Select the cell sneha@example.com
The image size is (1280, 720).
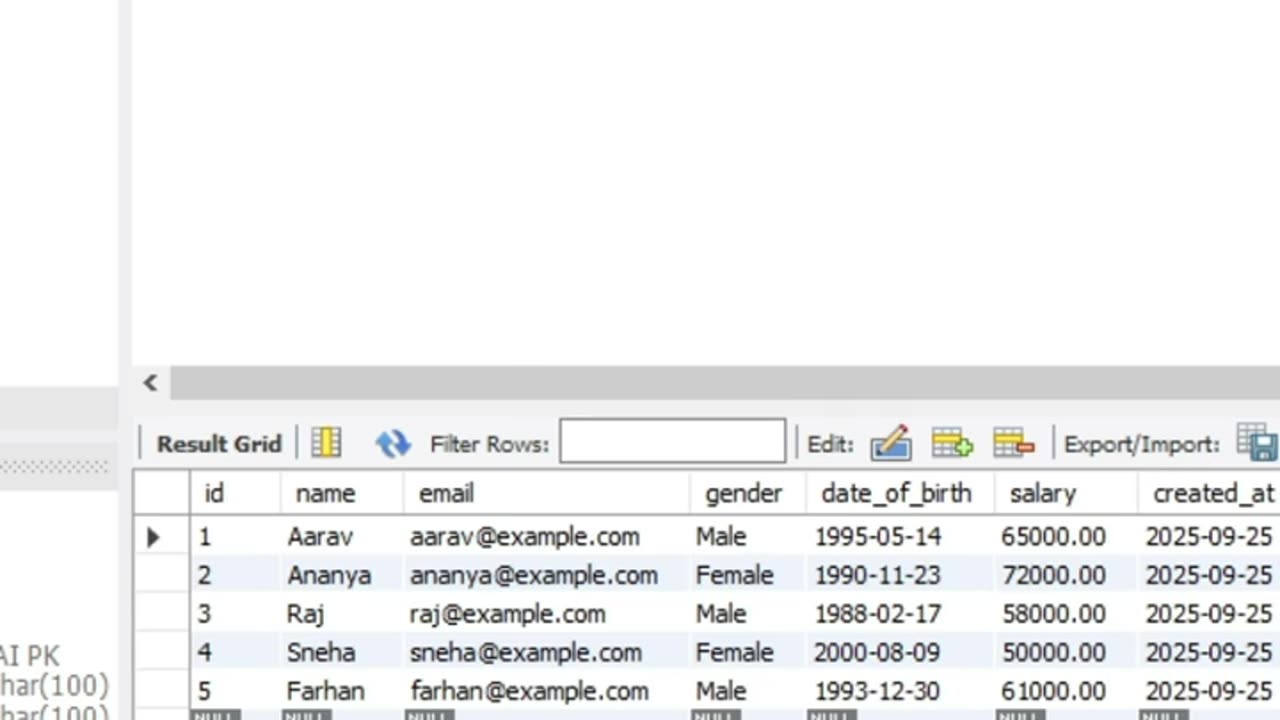[546, 653]
